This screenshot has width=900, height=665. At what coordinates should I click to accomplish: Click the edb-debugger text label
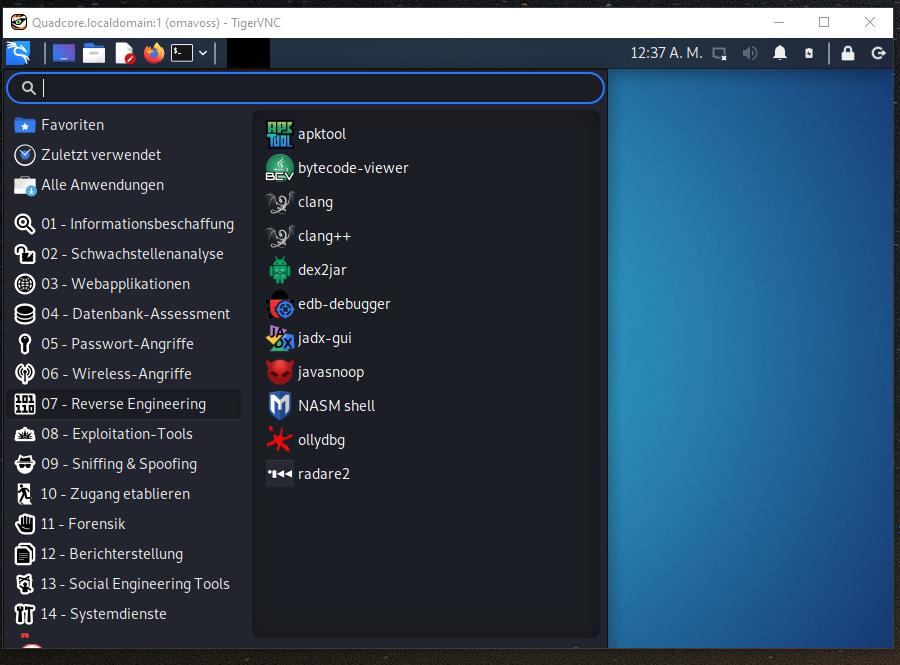tap(344, 304)
